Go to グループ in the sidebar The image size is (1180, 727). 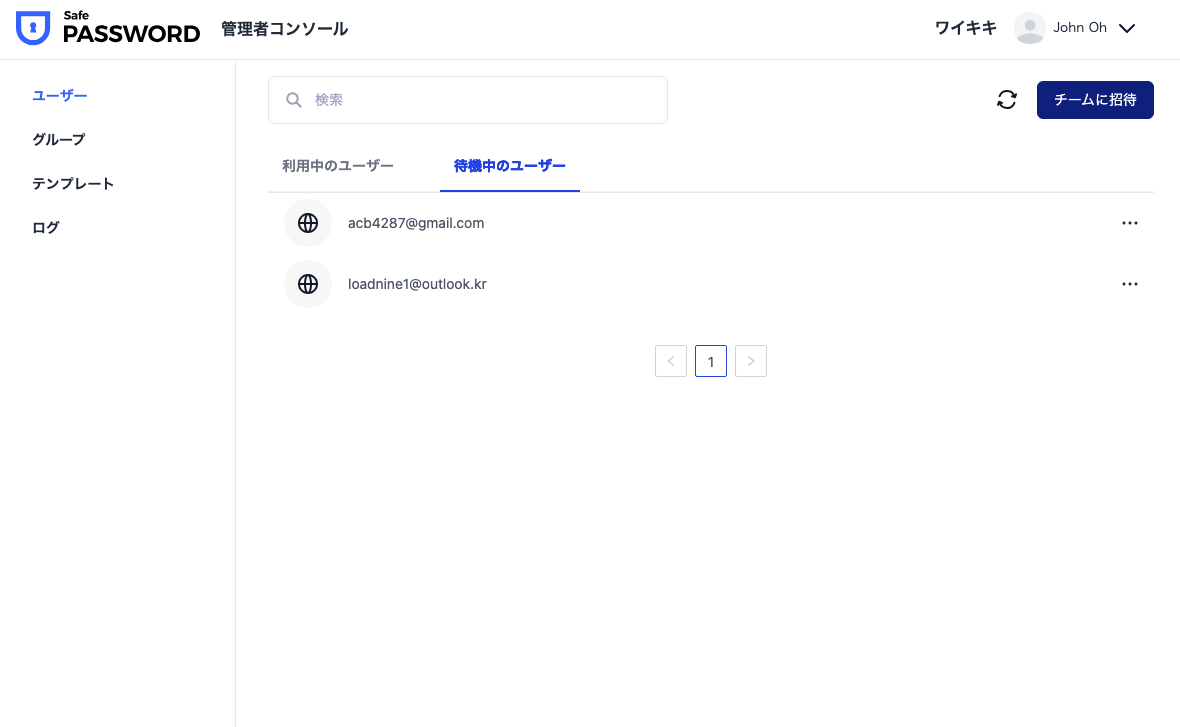click(x=59, y=140)
